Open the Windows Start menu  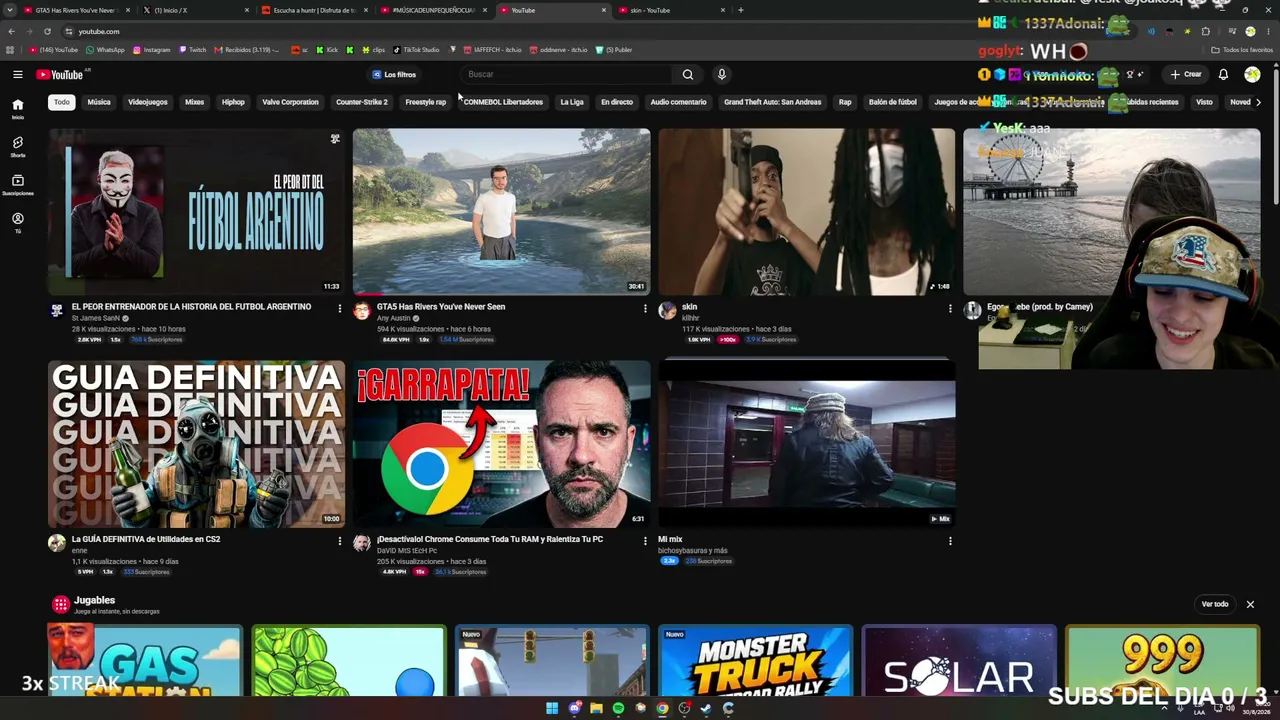[552, 708]
